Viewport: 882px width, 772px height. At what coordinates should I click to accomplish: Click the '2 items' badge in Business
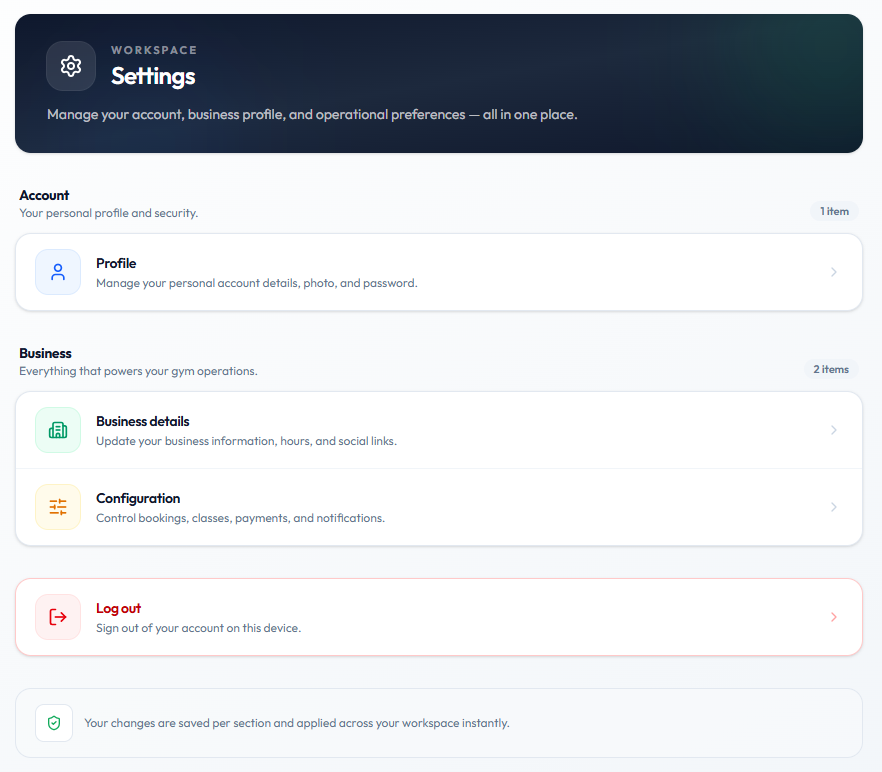(831, 369)
